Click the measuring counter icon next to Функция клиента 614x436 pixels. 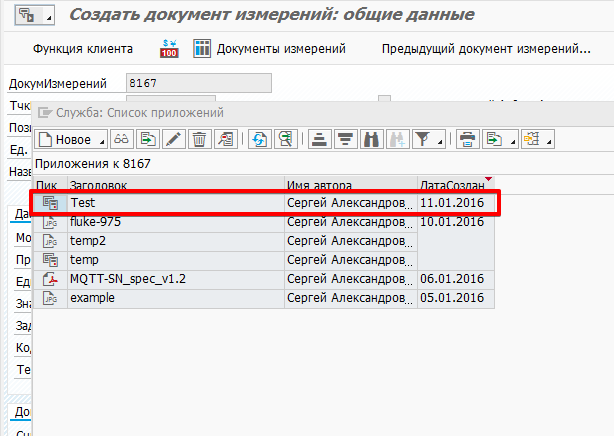pyautogui.click(x=168, y=49)
